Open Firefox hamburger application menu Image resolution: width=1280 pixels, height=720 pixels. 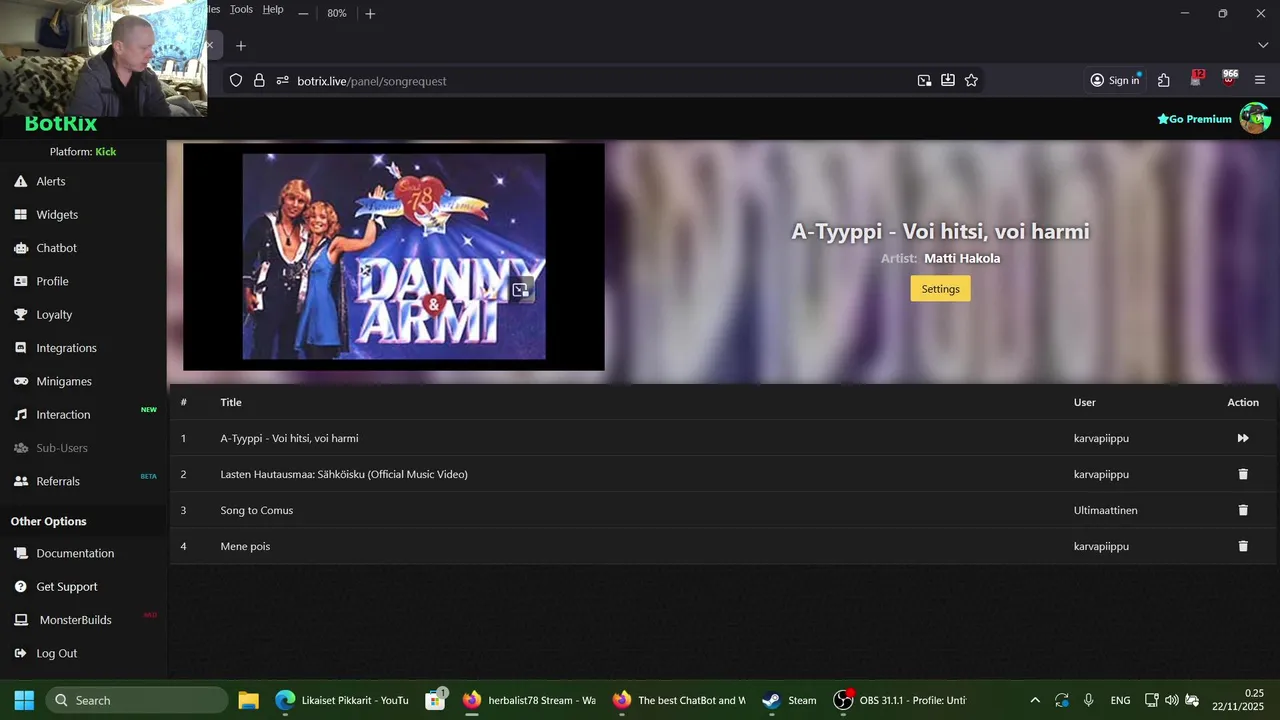pyautogui.click(x=1260, y=80)
